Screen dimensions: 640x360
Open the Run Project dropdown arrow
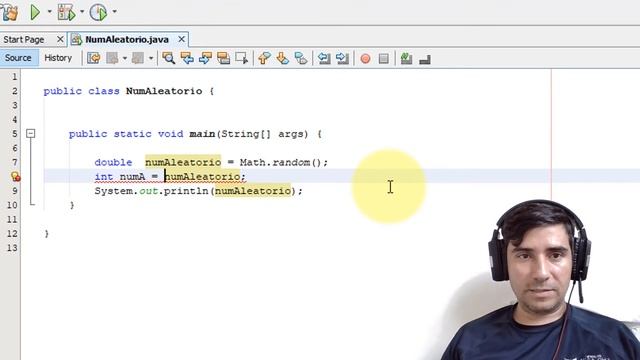coord(49,12)
